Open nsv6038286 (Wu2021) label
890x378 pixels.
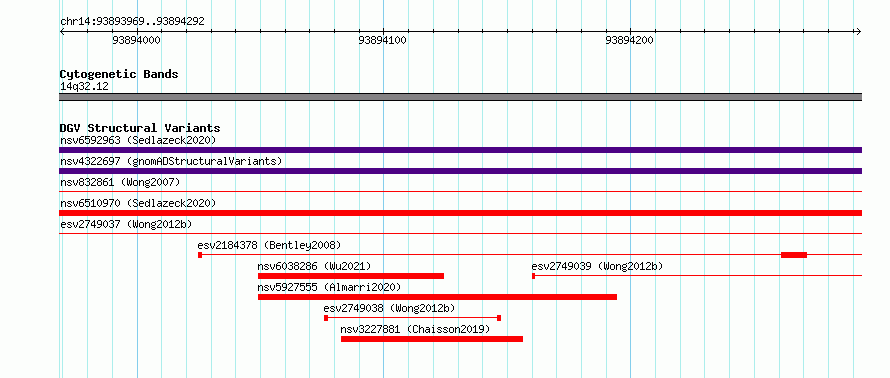pos(314,266)
